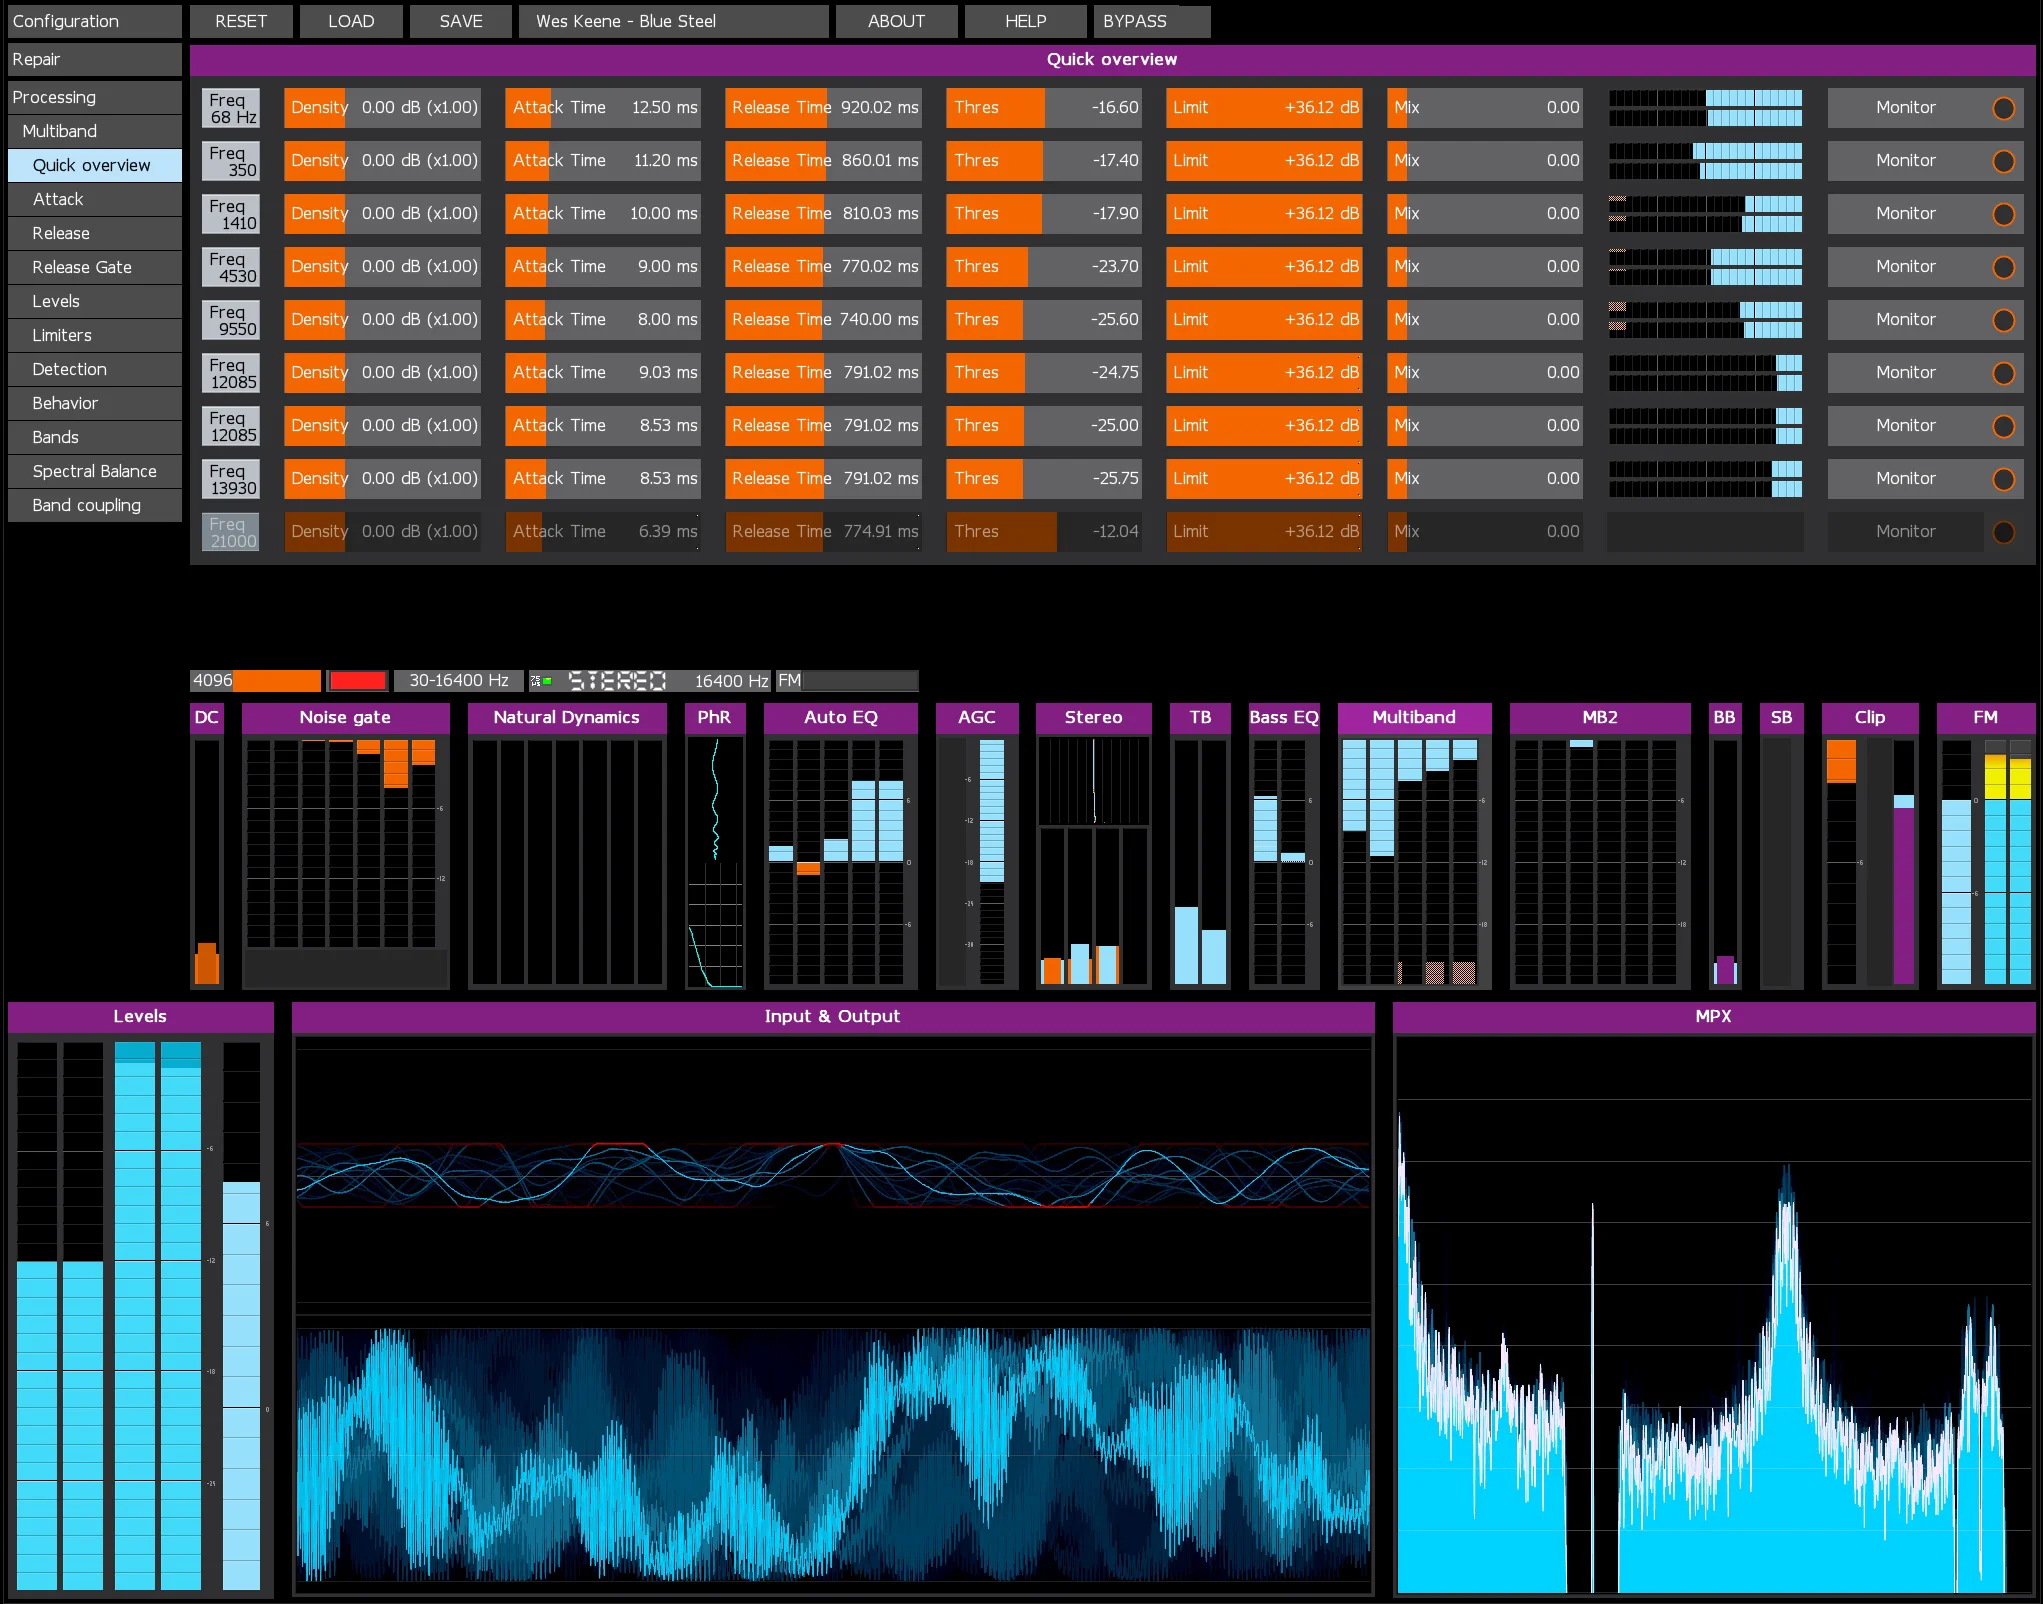Image resolution: width=2043 pixels, height=1604 pixels.
Task: Expand the Repair section
Action: click(94, 59)
